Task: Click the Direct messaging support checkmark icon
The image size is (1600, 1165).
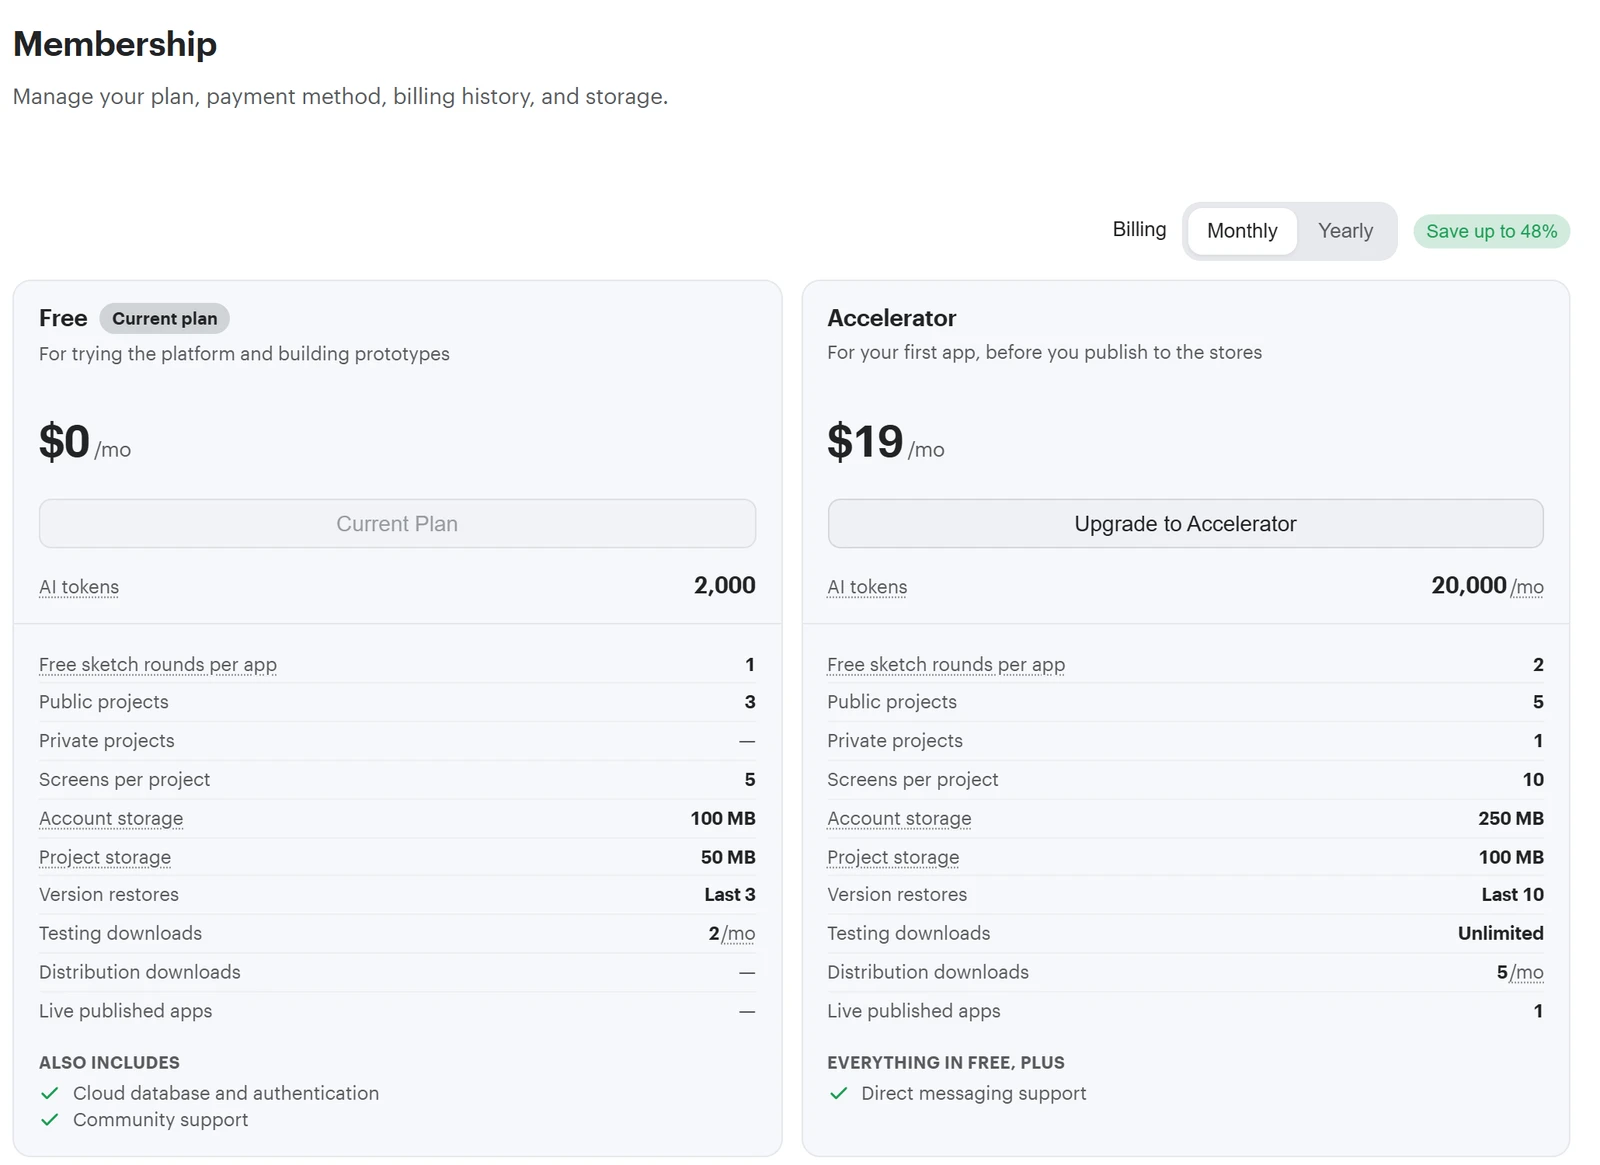Action: click(x=838, y=1093)
